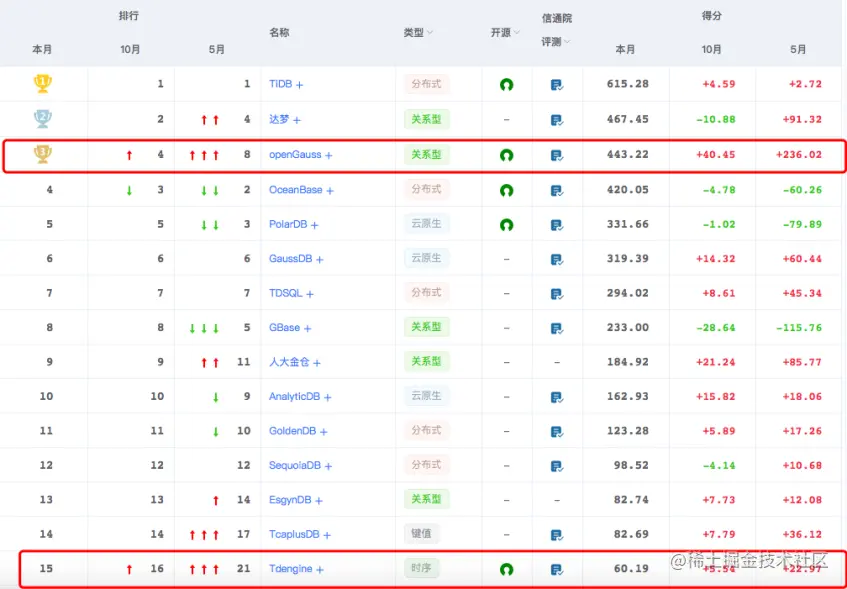Click the open source icon in Tdengine row

506,570
